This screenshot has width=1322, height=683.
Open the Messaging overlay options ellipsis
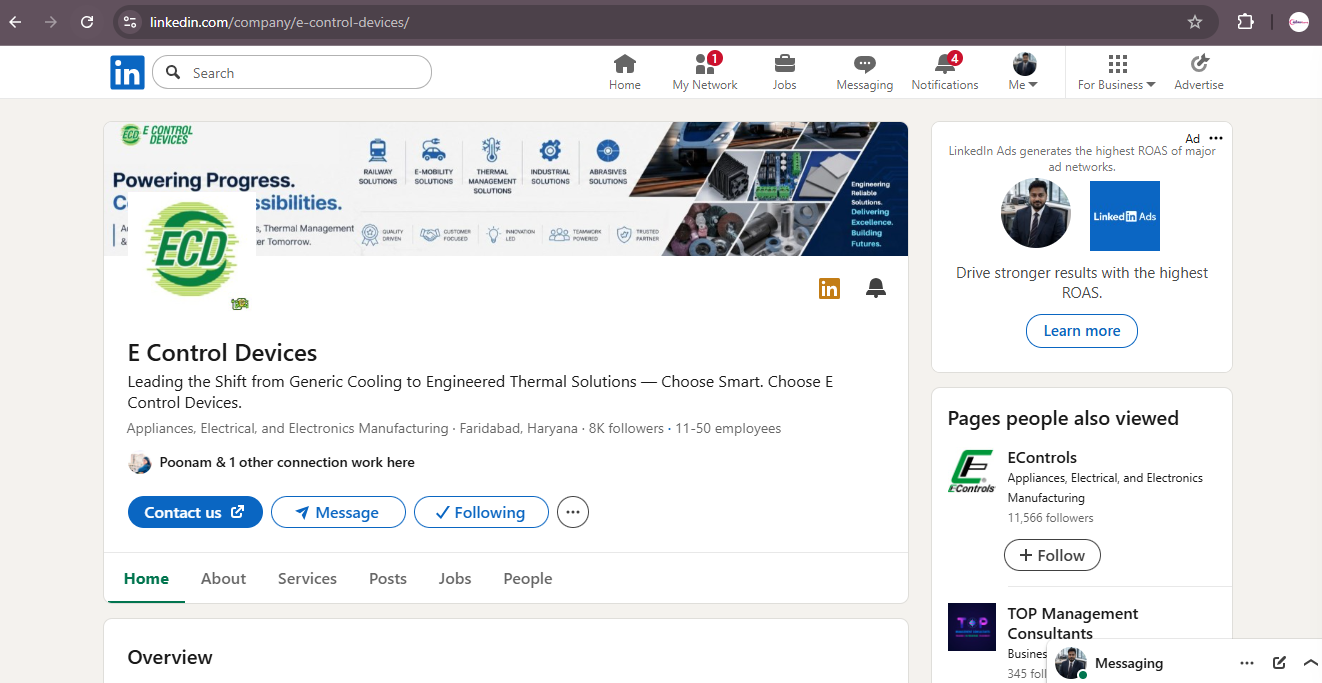(x=1247, y=663)
